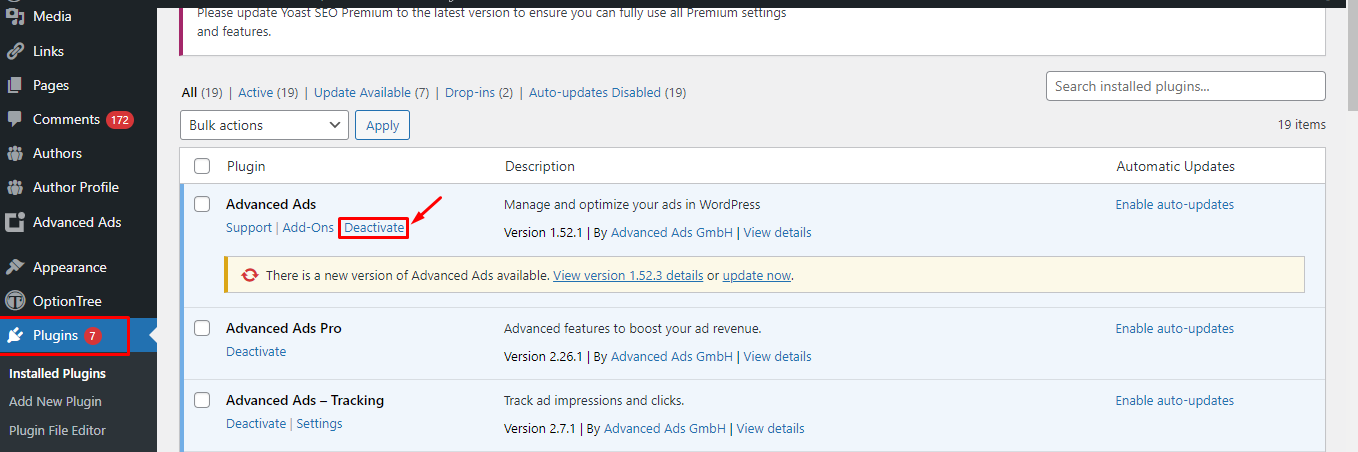
Task: Tick the select-all plugins checkbox in header
Action: (x=202, y=166)
